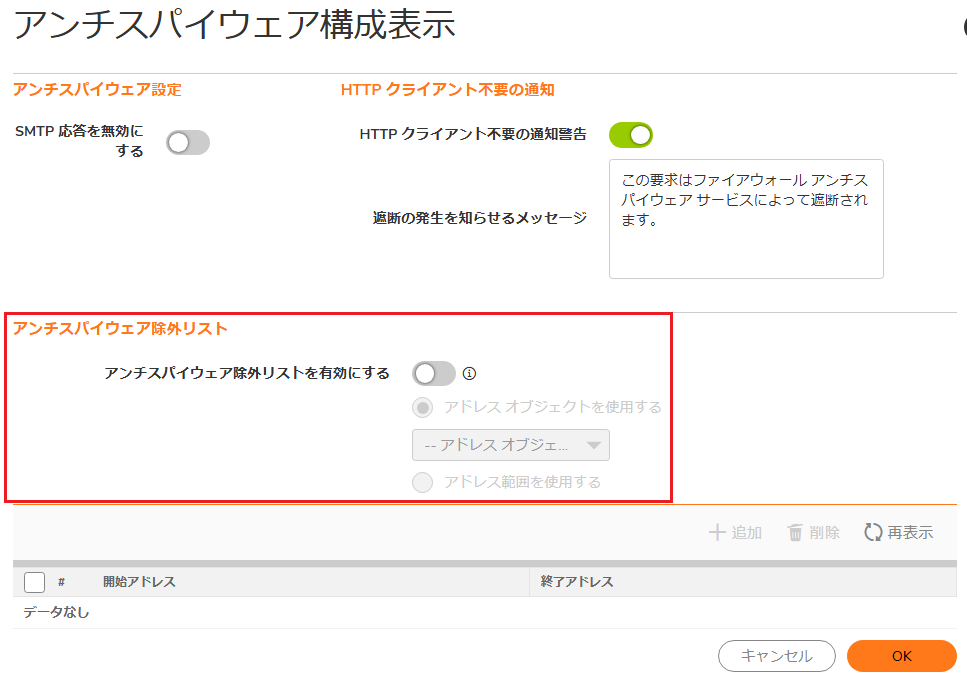Toggle the SMTP 応答を無効にする switch
The height and width of the screenshot is (679, 967).
coord(188,142)
